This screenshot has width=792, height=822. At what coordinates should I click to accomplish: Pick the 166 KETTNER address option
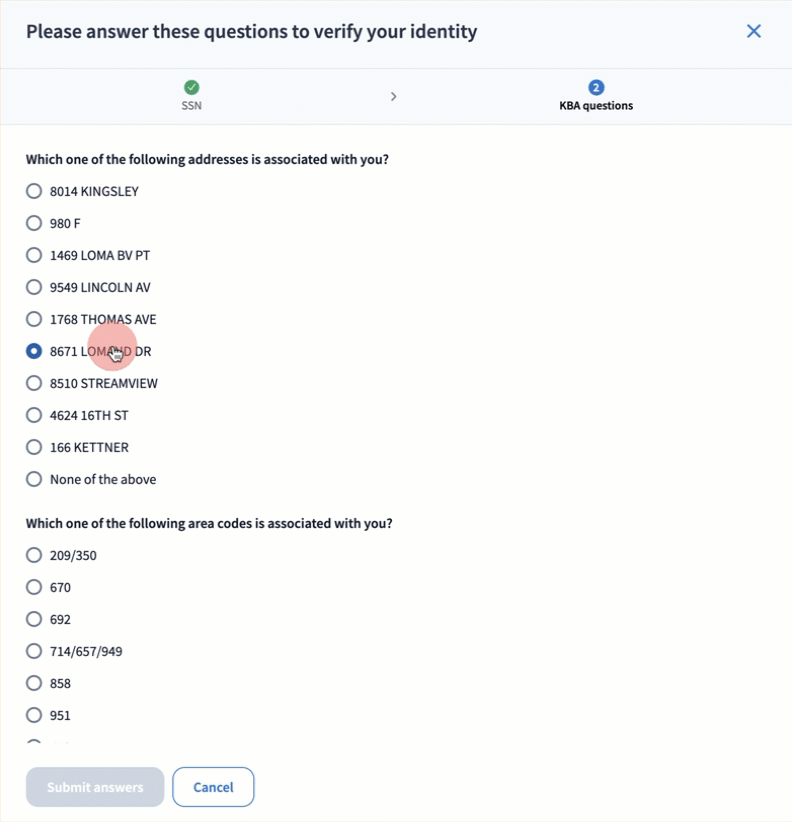pyautogui.click(x=34, y=447)
